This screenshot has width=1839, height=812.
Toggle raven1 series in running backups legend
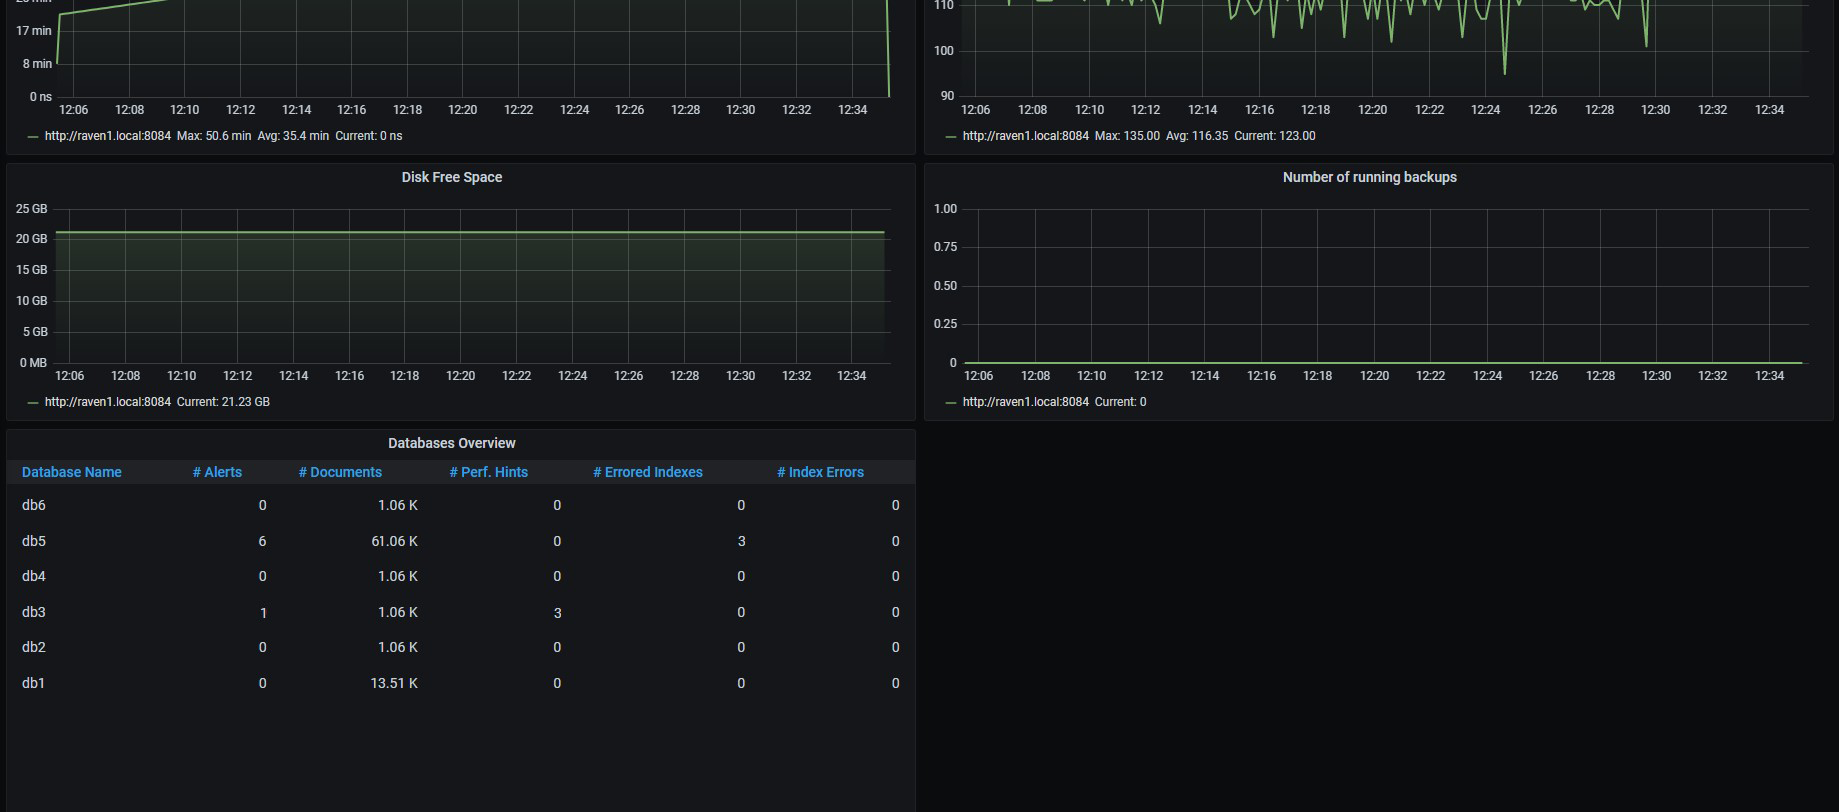[1025, 402]
